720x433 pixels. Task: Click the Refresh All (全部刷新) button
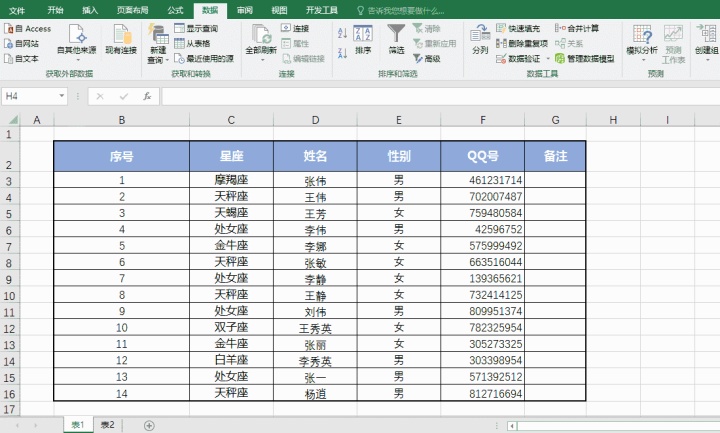tap(261, 43)
